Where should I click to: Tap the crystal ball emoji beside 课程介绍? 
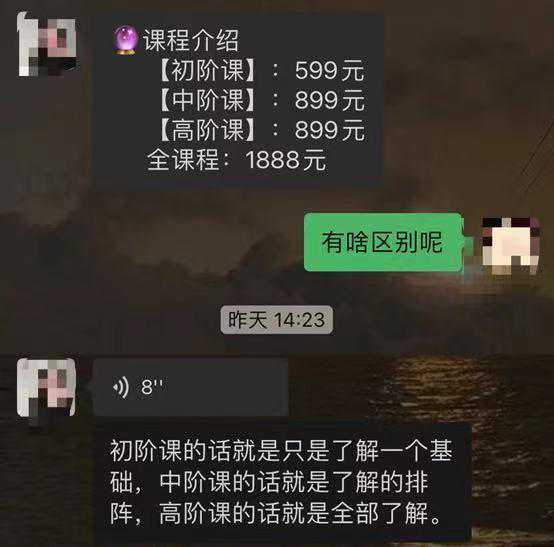125,40
